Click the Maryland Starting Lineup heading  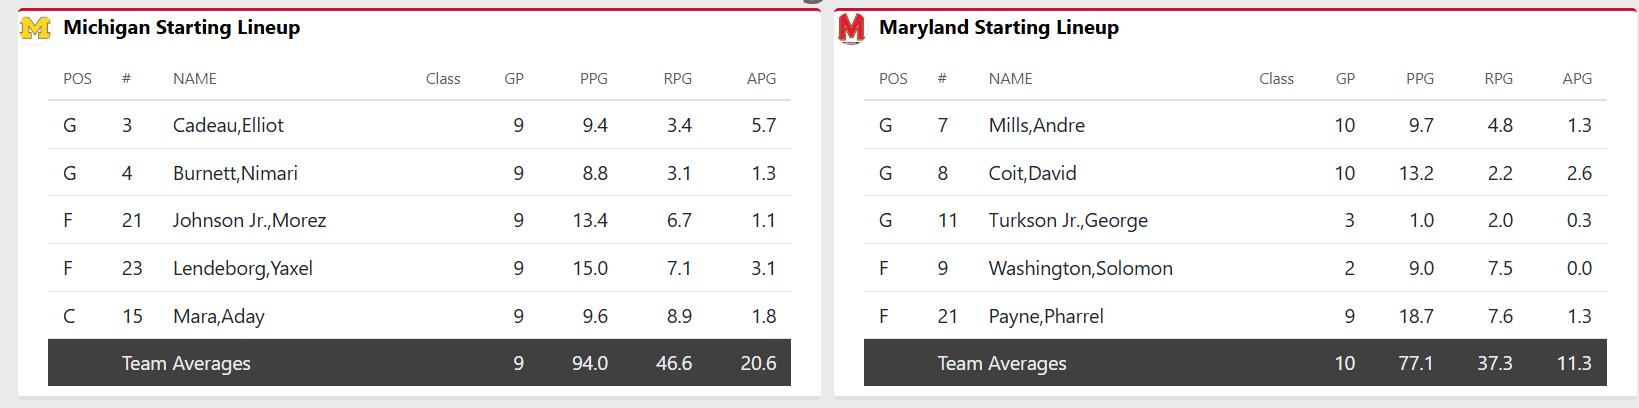[x=998, y=28]
